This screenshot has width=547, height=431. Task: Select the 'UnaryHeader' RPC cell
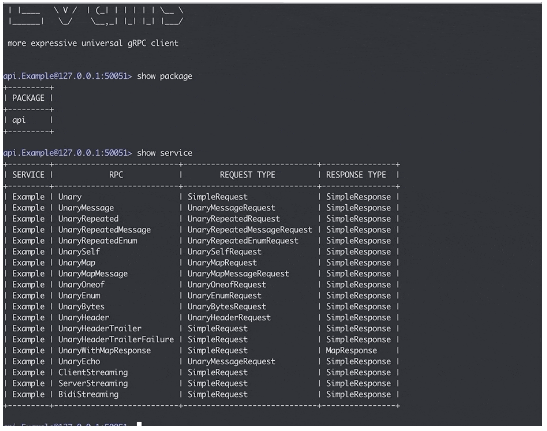point(84,318)
